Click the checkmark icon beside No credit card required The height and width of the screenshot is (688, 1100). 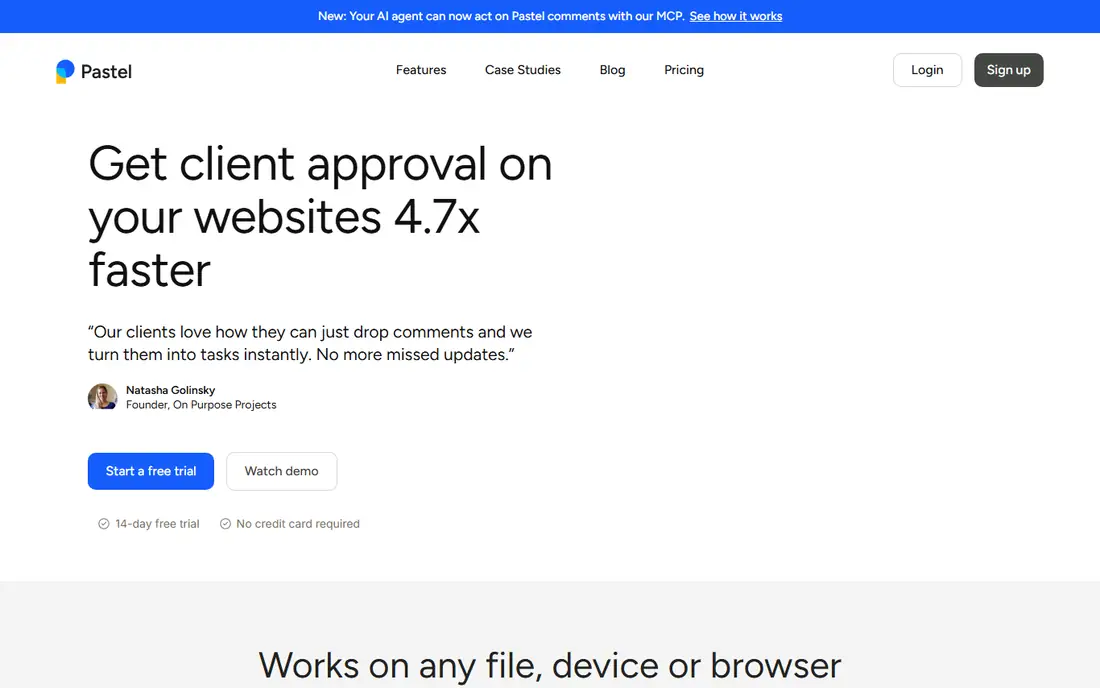225,524
